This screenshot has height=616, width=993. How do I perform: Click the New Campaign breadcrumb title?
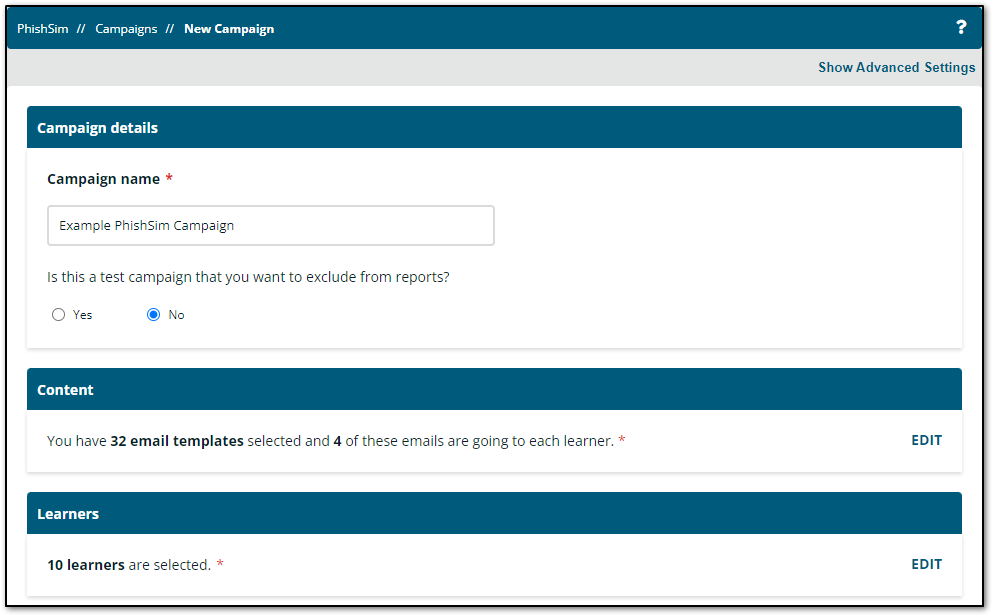point(229,29)
